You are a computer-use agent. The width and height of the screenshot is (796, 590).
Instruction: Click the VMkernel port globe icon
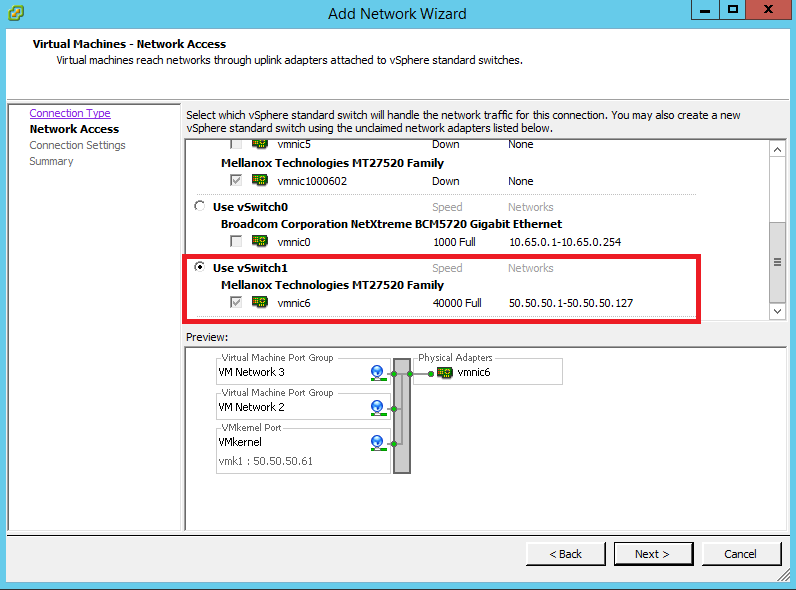click(x=378, y=443)
